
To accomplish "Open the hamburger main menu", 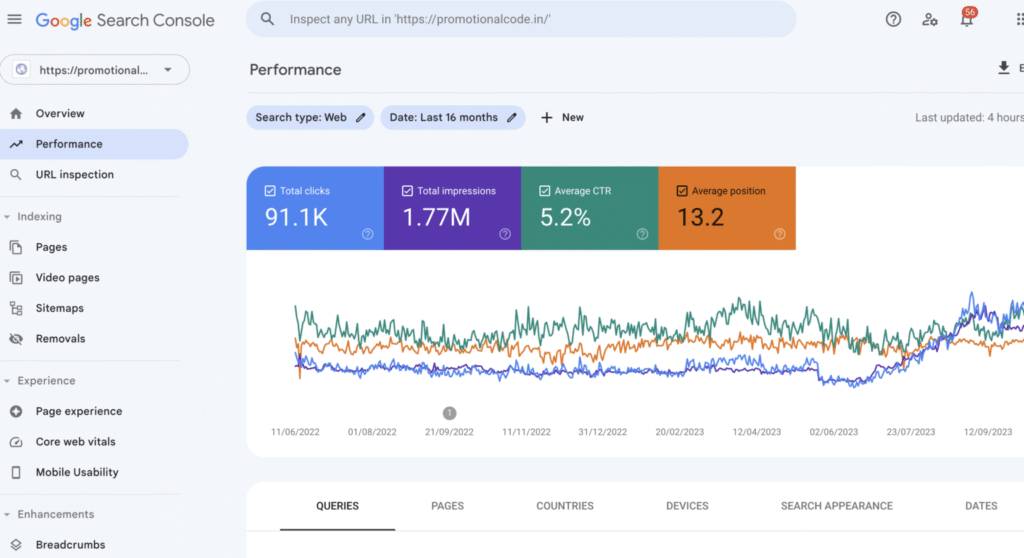I will click(14, 20).
